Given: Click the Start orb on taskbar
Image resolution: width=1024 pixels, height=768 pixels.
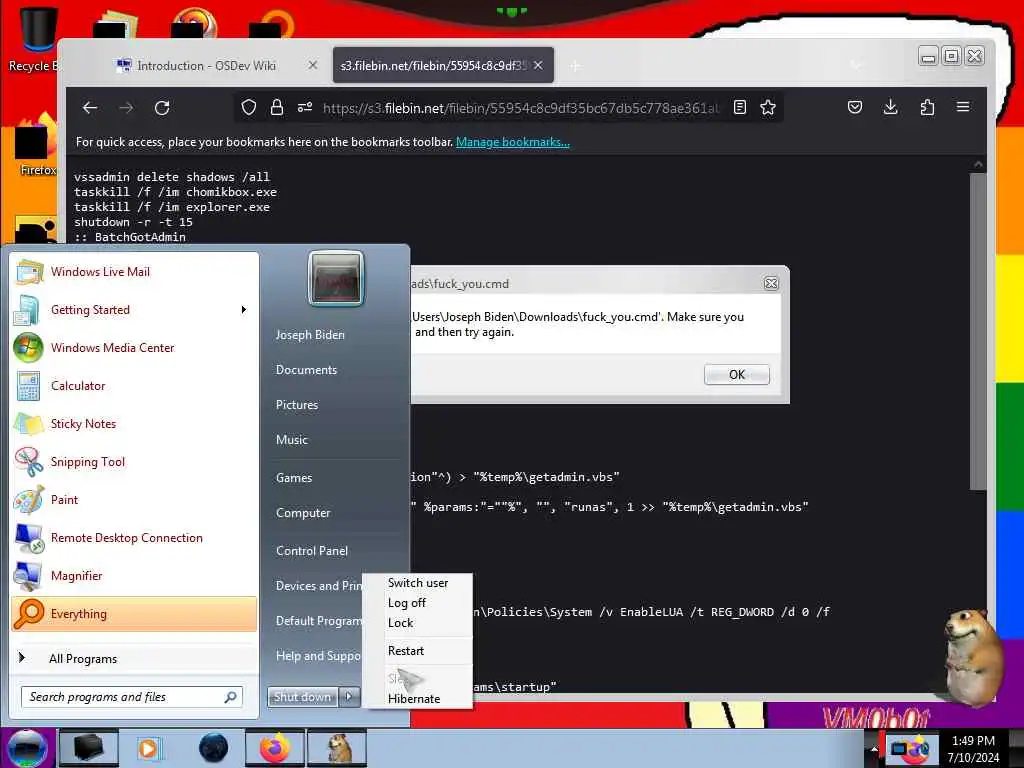Looking at the screenshot, I should point(27,748).
